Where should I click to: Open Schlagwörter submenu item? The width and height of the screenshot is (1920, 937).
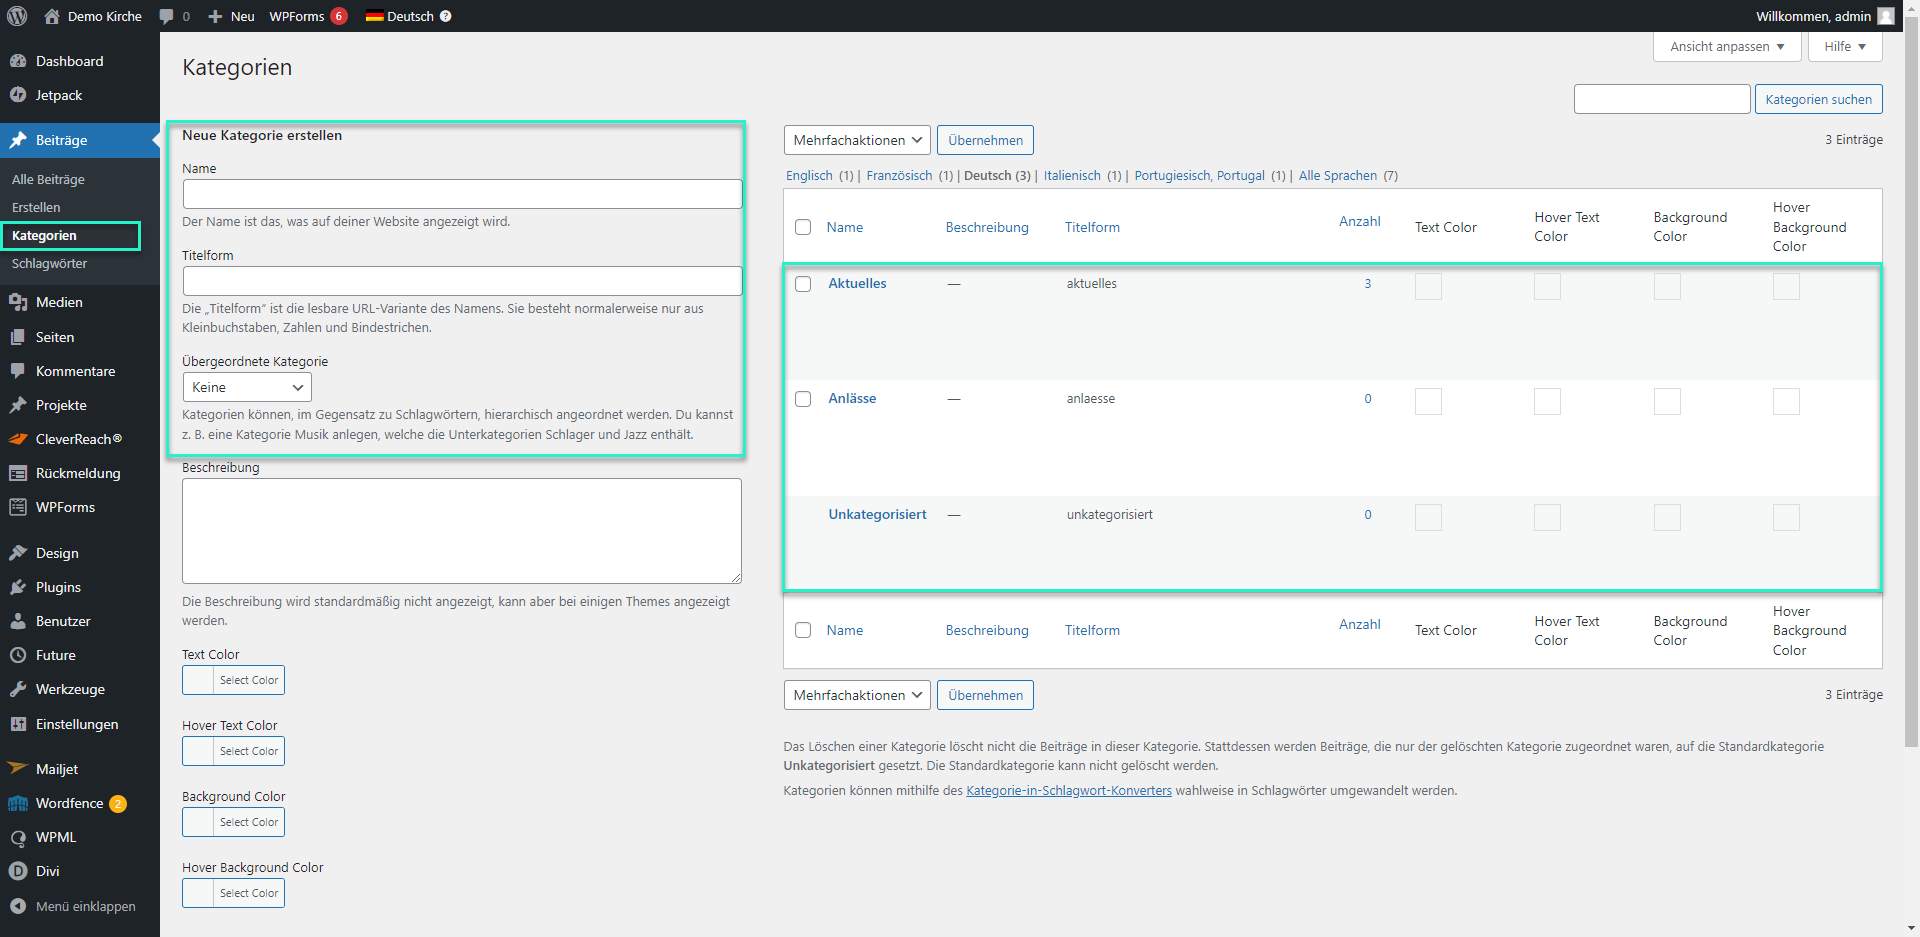coord(50,264)
